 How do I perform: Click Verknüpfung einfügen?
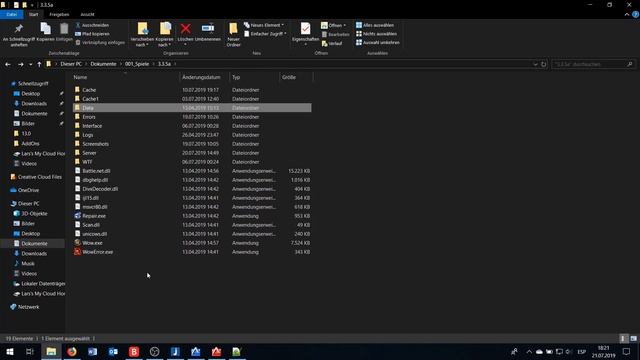pos(100,42)
